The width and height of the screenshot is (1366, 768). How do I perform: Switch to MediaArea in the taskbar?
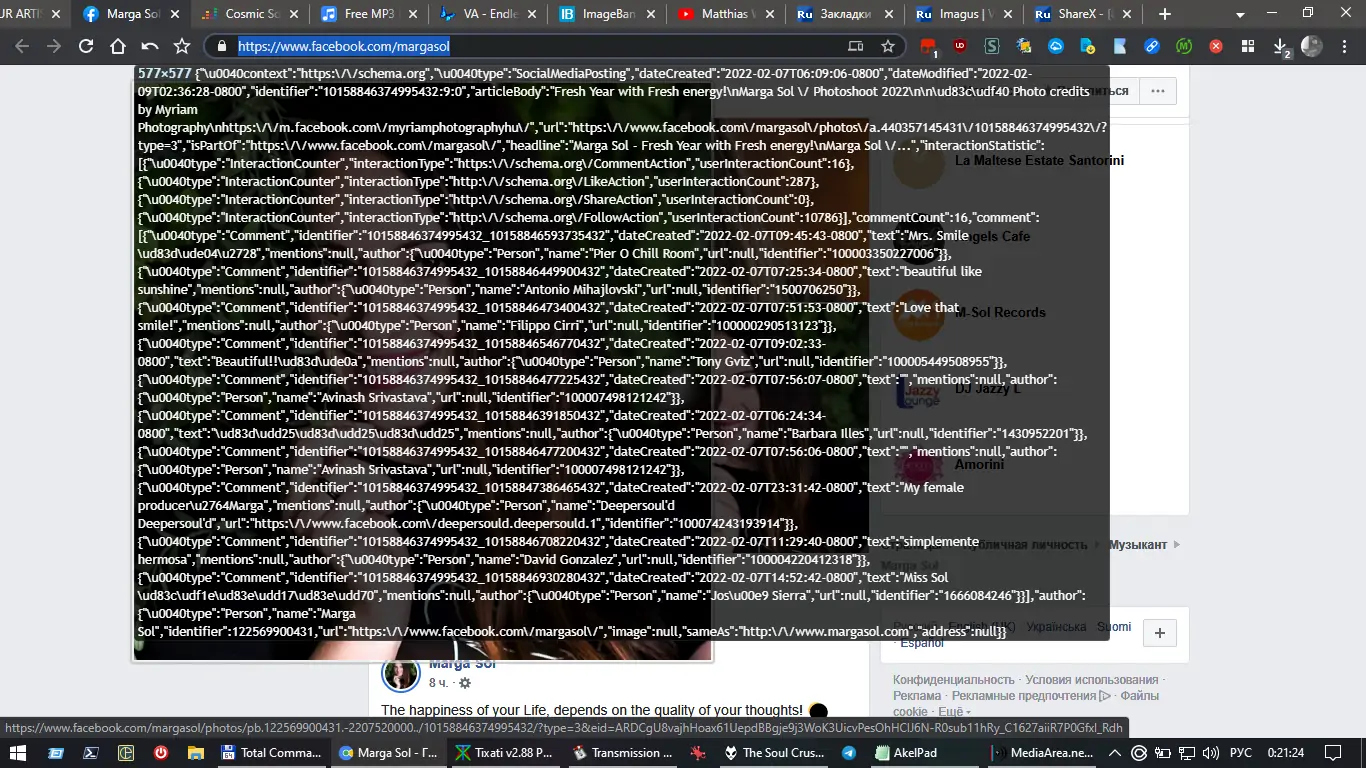point(1043,752)
